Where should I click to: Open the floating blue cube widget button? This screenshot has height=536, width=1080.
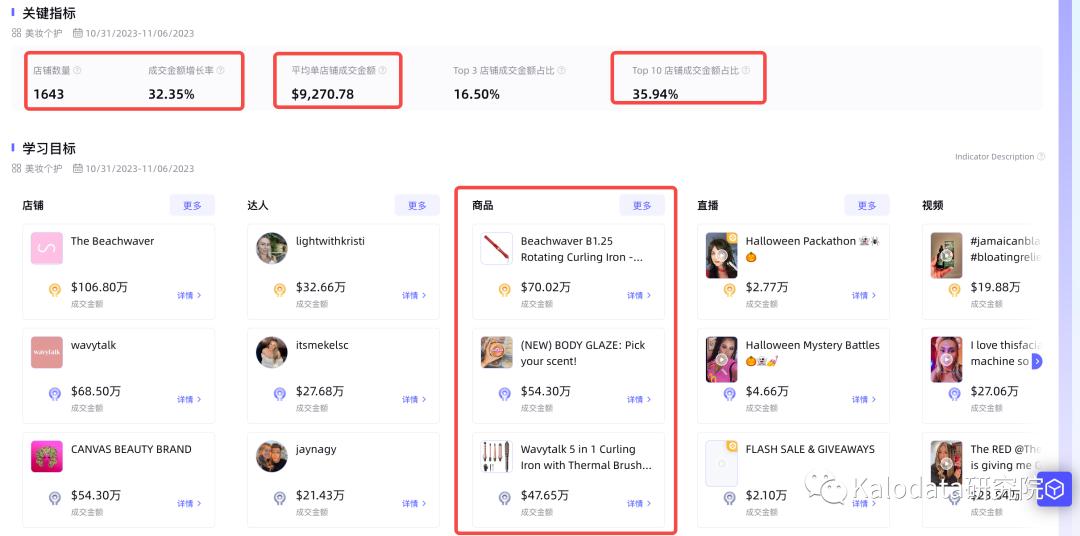tap(1055, 489)
